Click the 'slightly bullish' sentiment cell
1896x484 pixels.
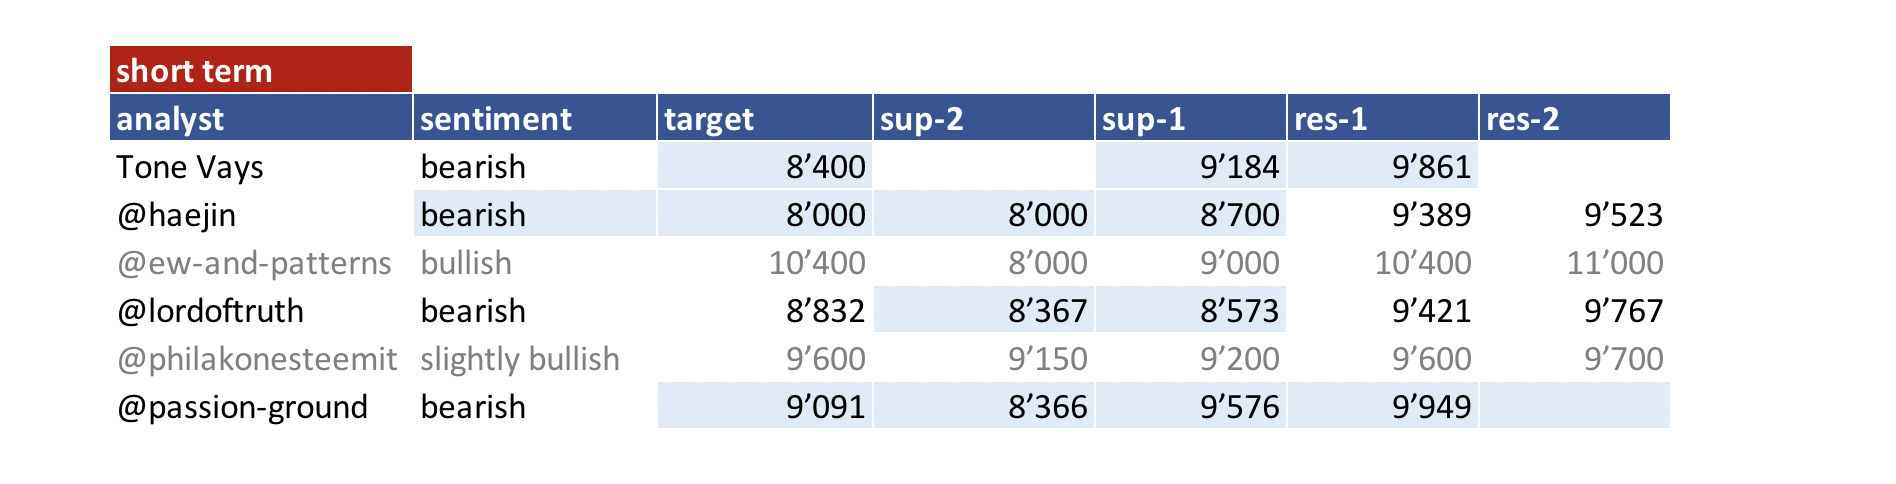point(520,359)
